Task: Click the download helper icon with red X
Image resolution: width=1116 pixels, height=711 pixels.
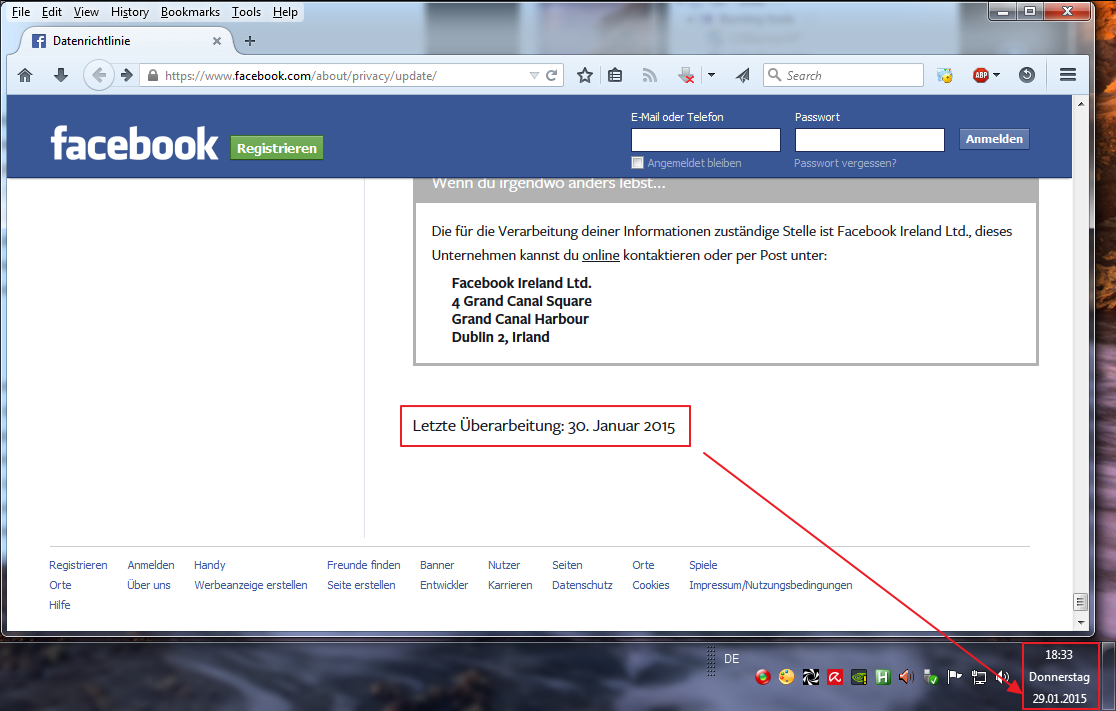Action: tap(686, 75)
